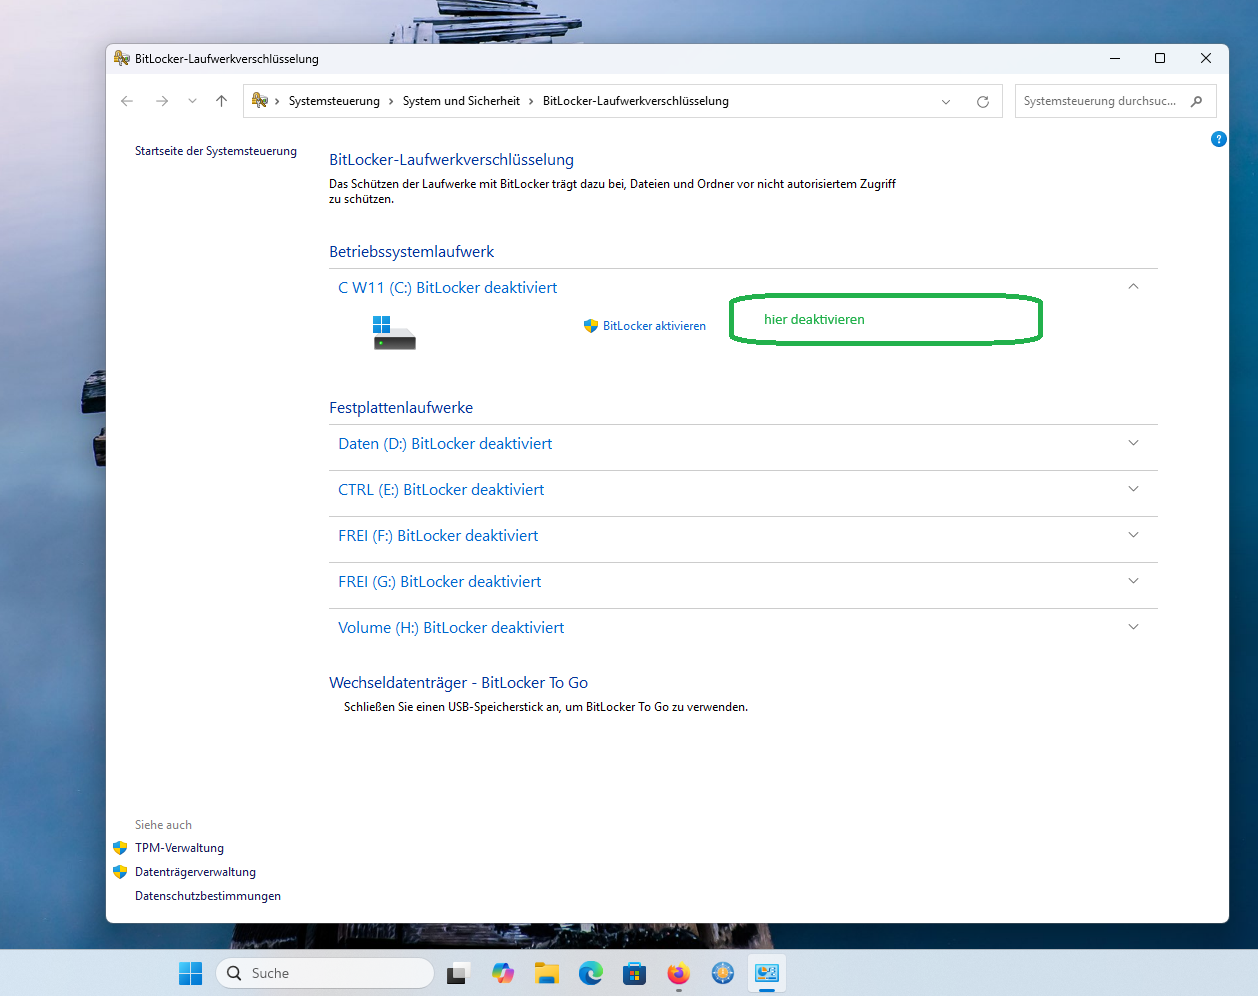Click Volume (H:) BitLocker deaktiviert
This screenshot has height=996, width=1258.
[x=451, y=628]
